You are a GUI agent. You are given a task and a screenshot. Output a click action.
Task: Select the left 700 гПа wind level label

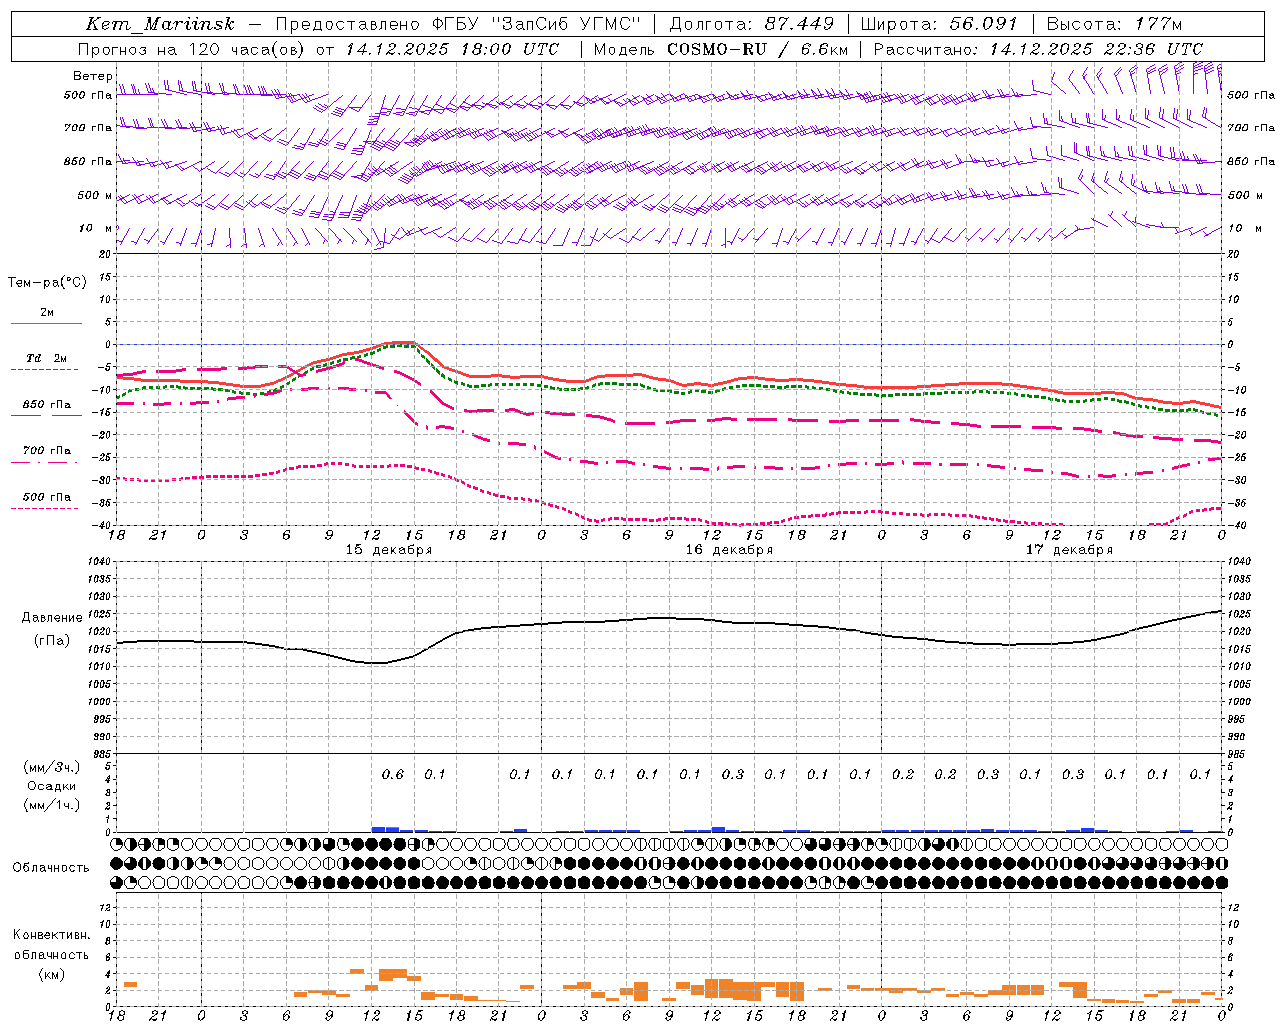88,128
